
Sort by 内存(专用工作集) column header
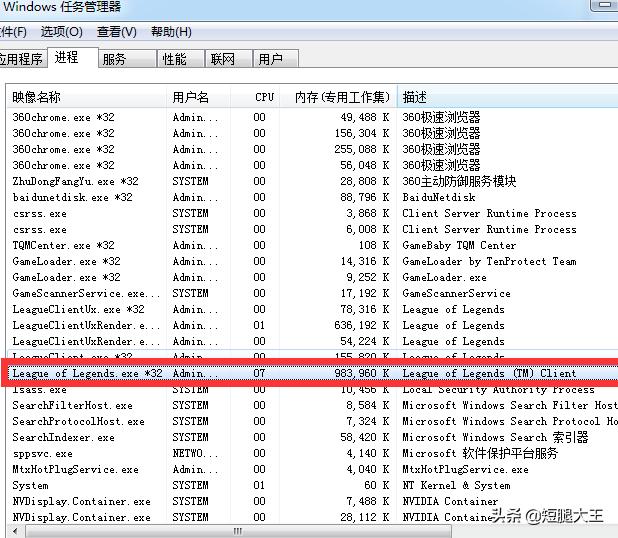click(x=338, y=97)
